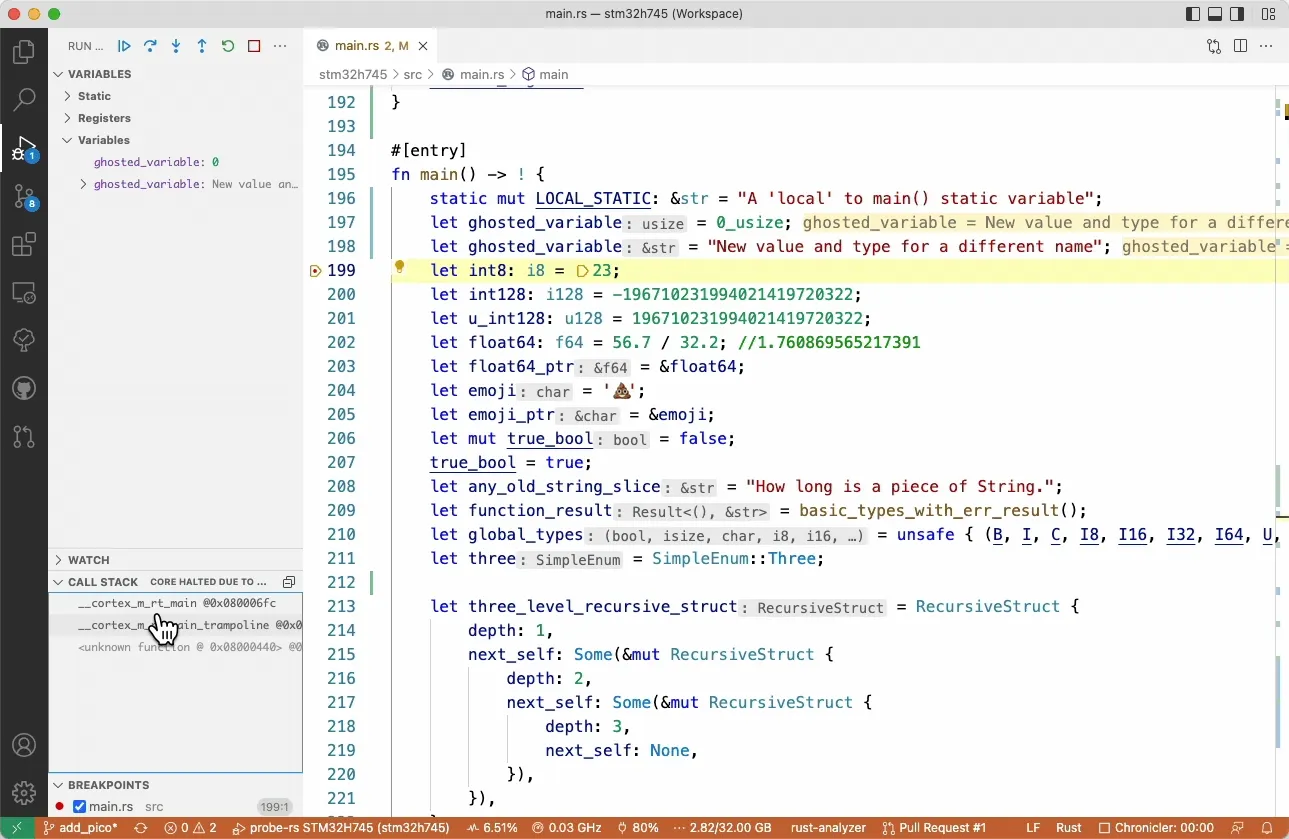Toggle the primary side bar visibility
The height and width of the screenshot is (839, 1289).
1192,14
